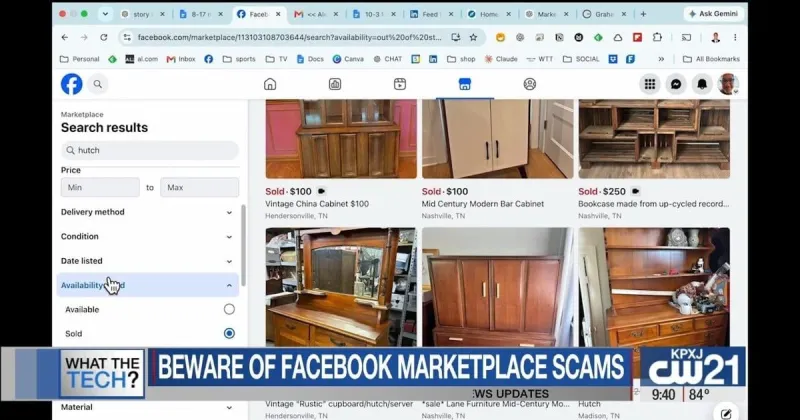Open the Chrome extensions puzzle icon
This screenshot has height=420, width=800.
click(657, 37)
